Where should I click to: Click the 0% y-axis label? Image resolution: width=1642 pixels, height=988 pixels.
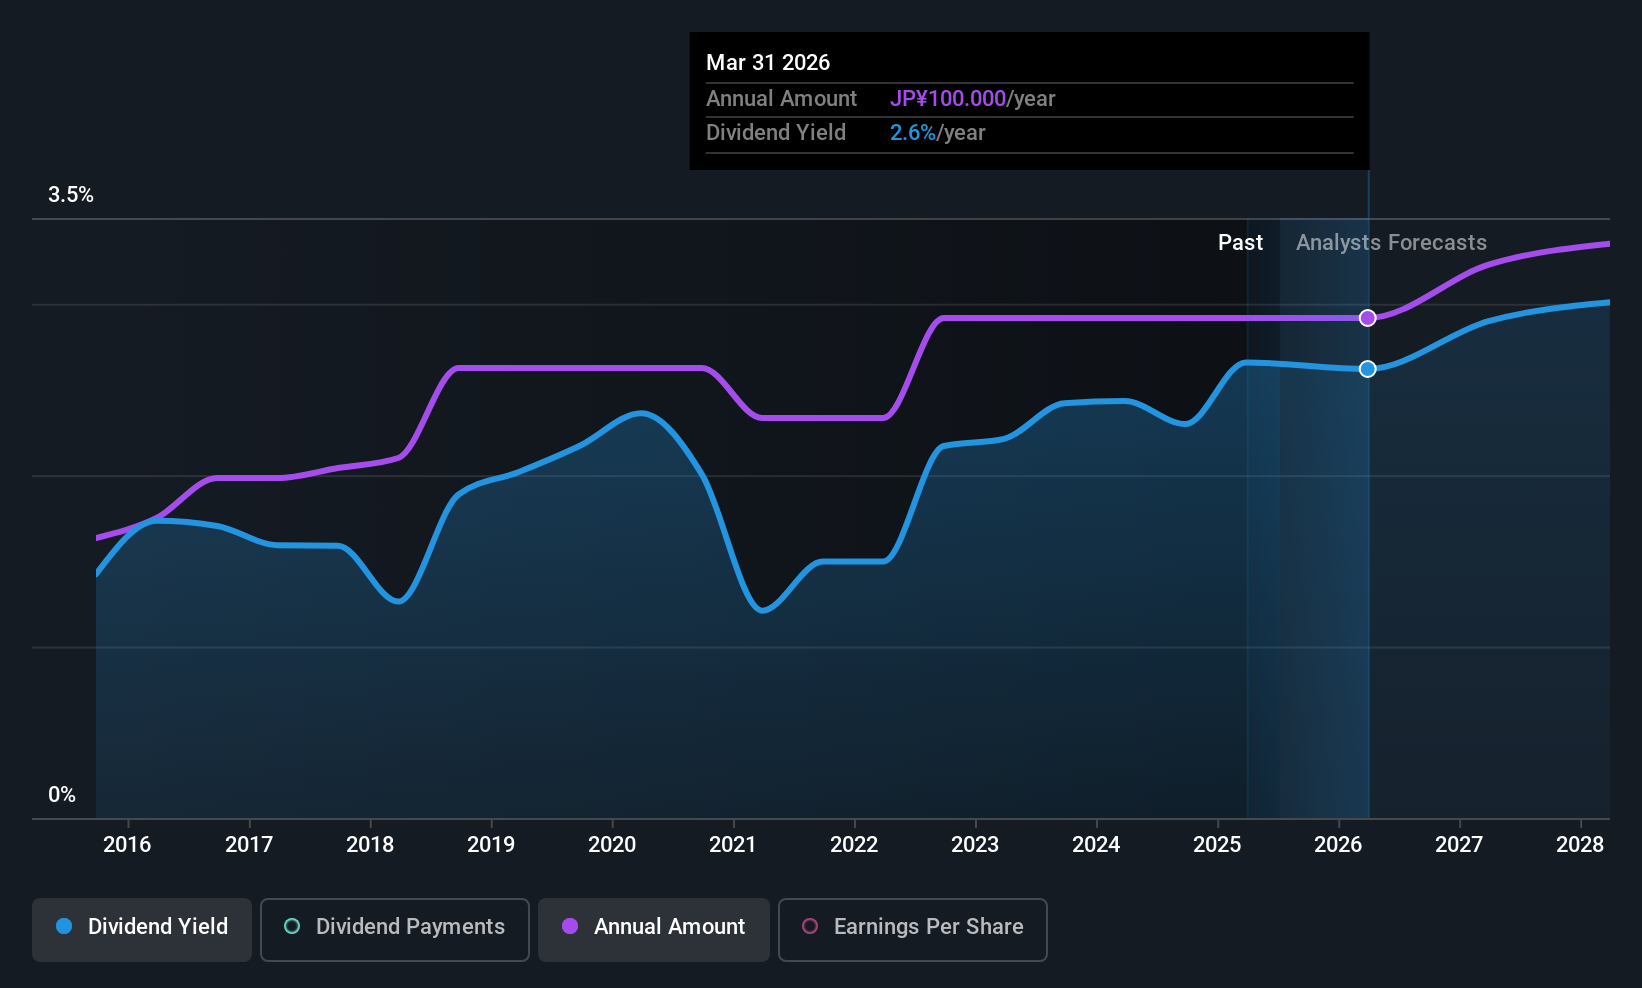(x=62, y=795)
